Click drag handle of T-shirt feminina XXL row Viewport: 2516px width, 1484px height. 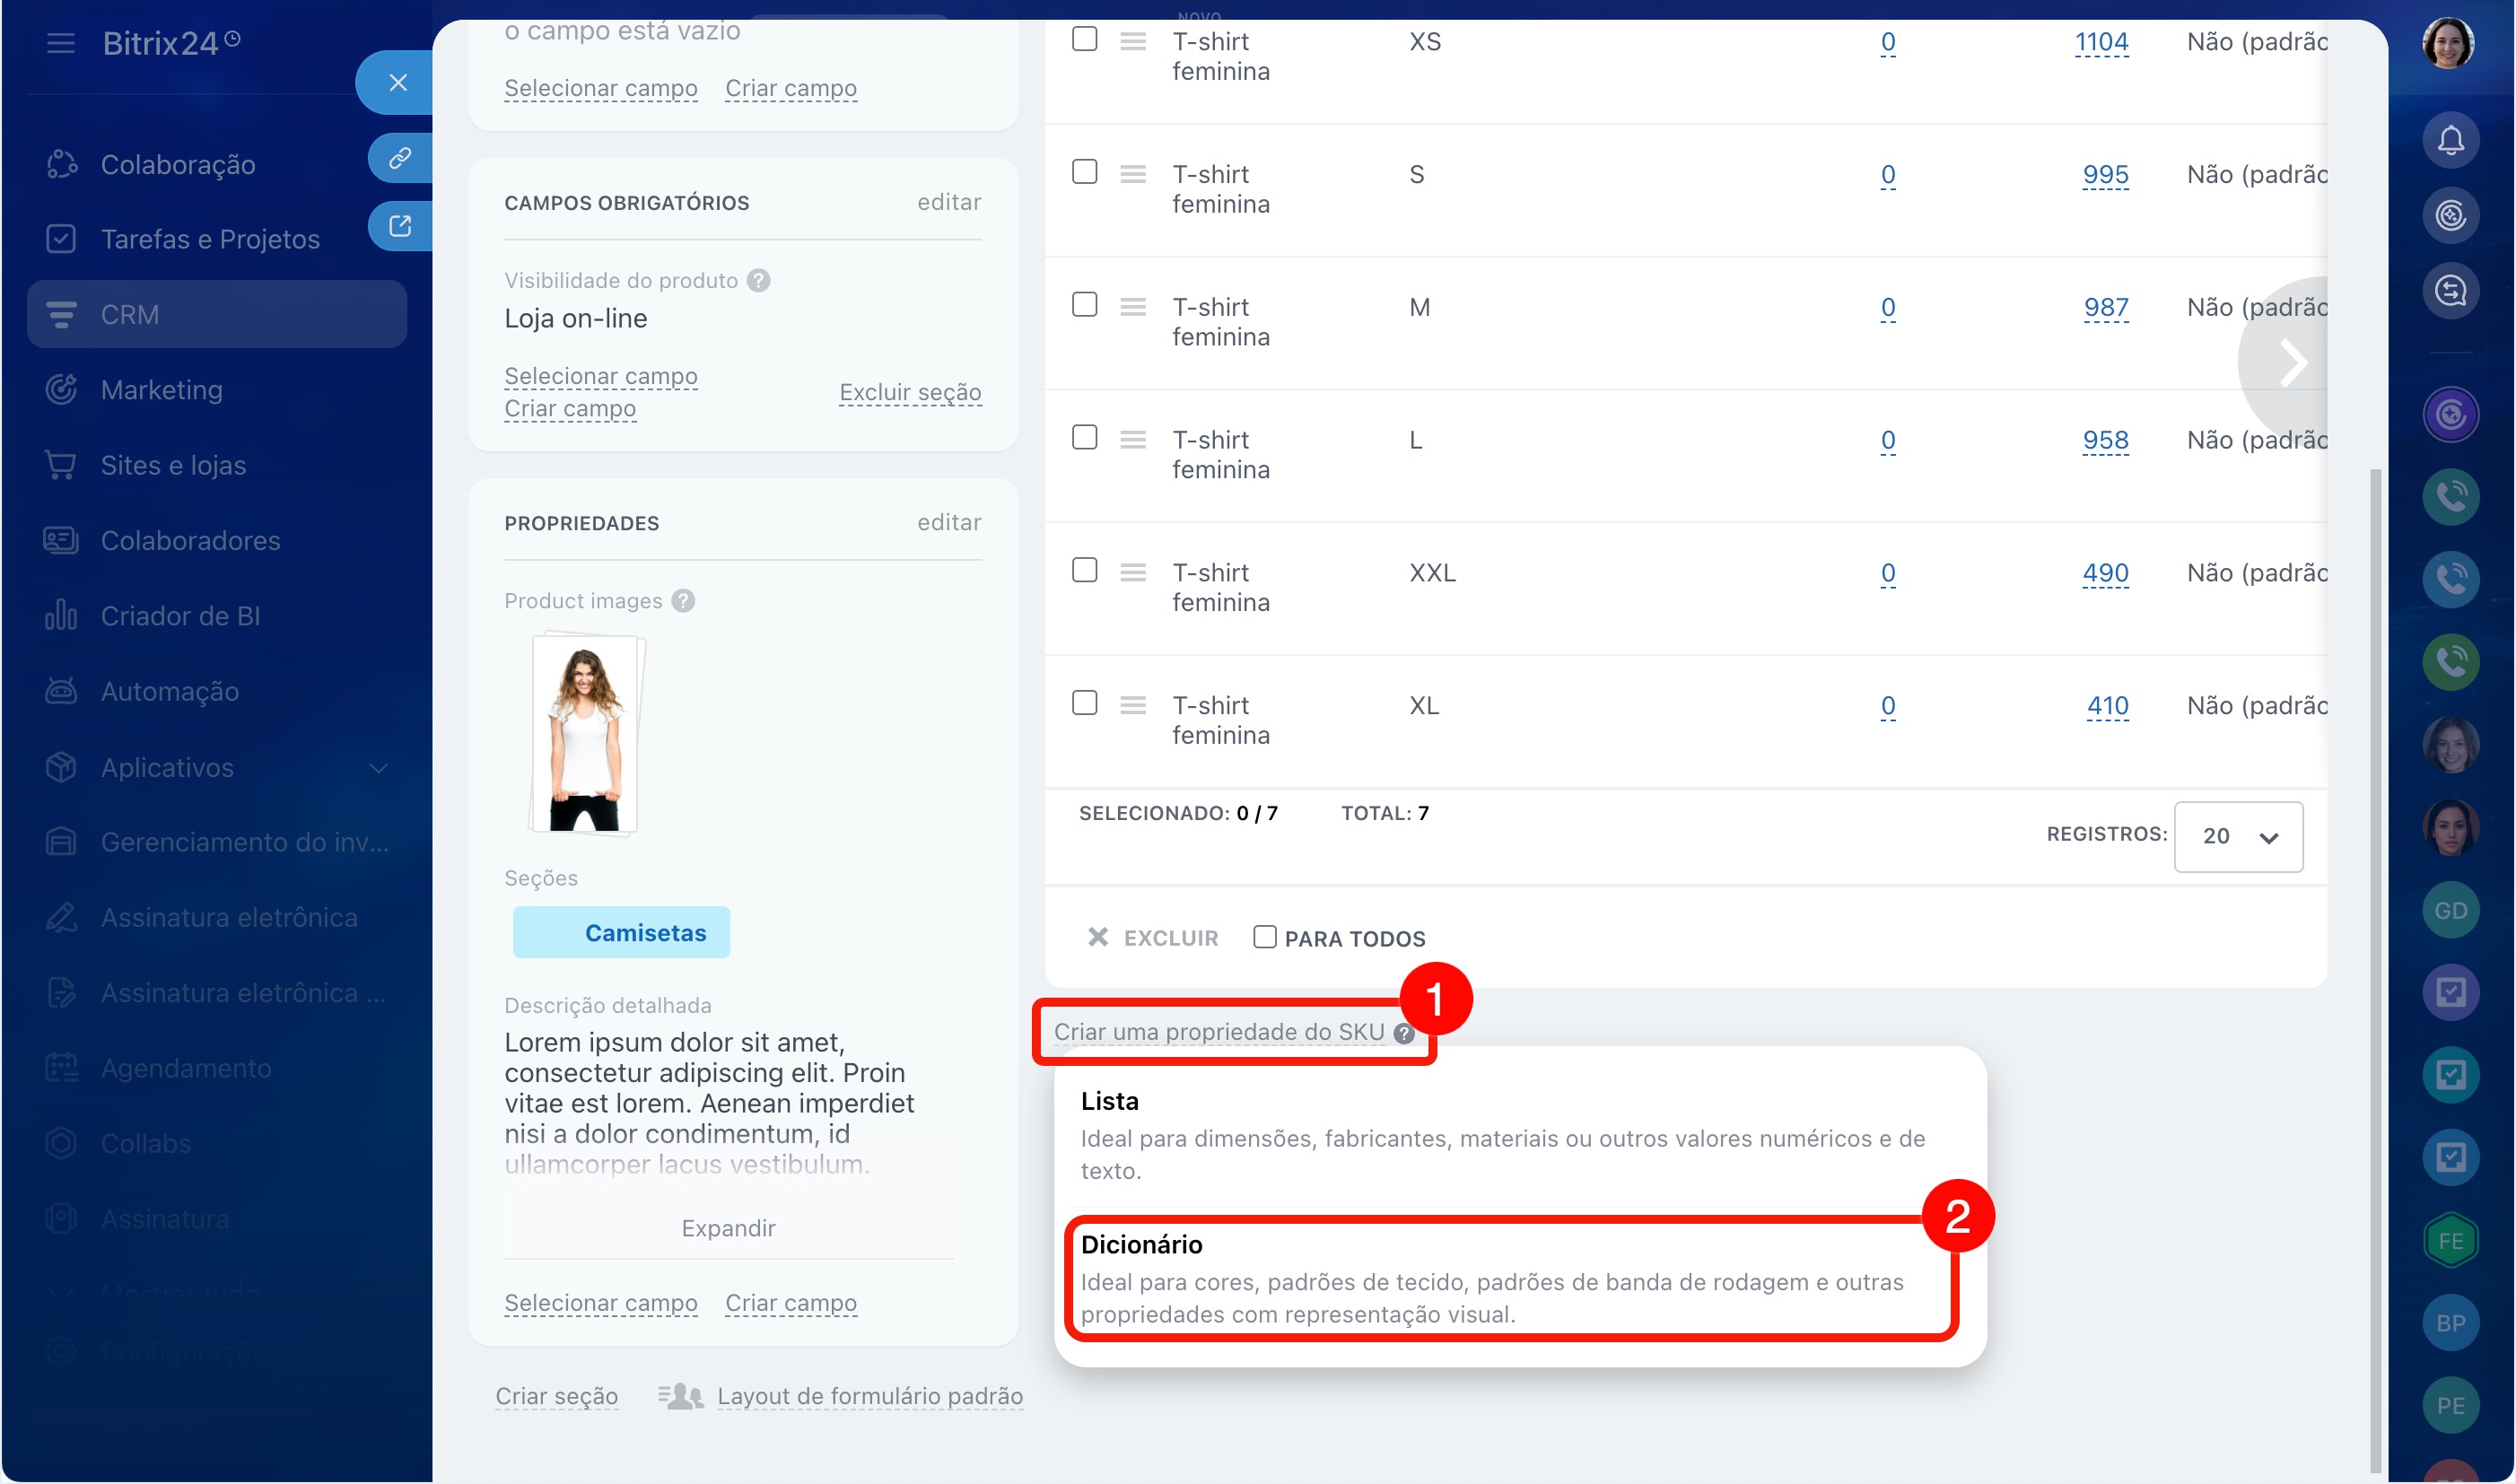tap(1132, 572)
